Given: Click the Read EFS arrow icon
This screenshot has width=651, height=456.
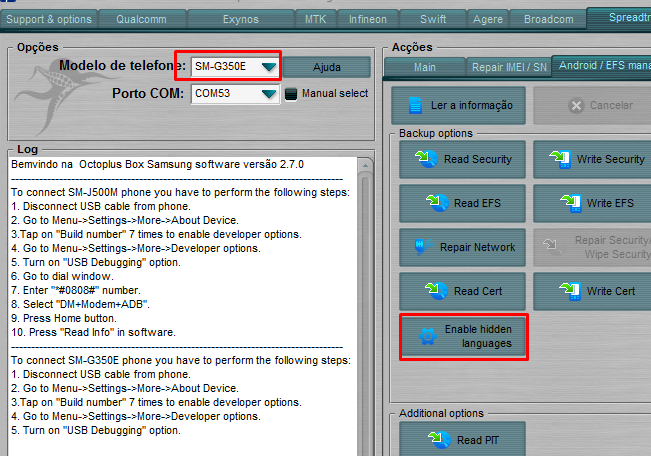Looking at the screenshot, I should tap(437, 203).
